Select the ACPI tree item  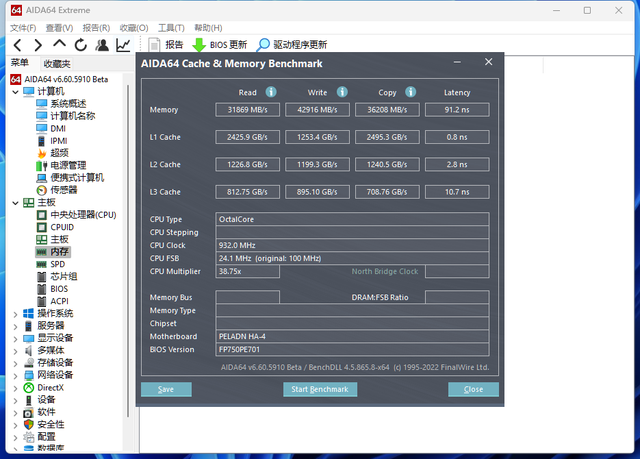[53, 301]
